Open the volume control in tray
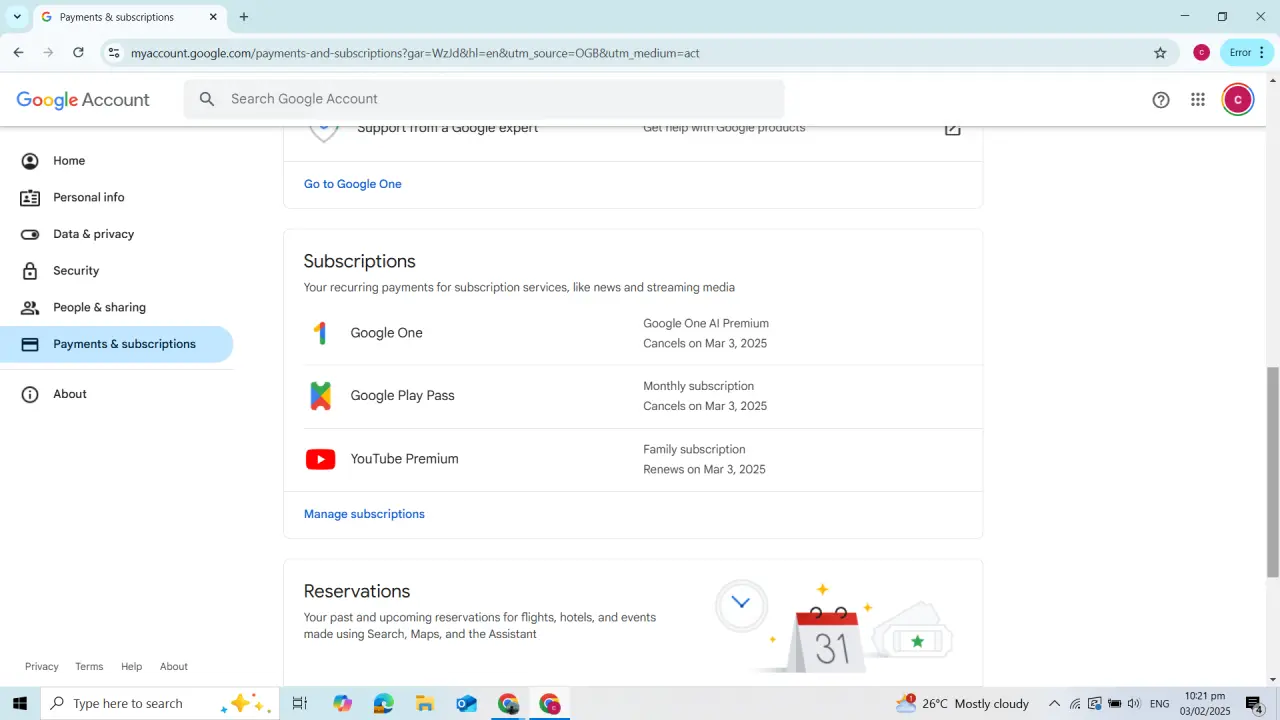This screenshot has width=1280, height=720. (x=1134, y=704)
